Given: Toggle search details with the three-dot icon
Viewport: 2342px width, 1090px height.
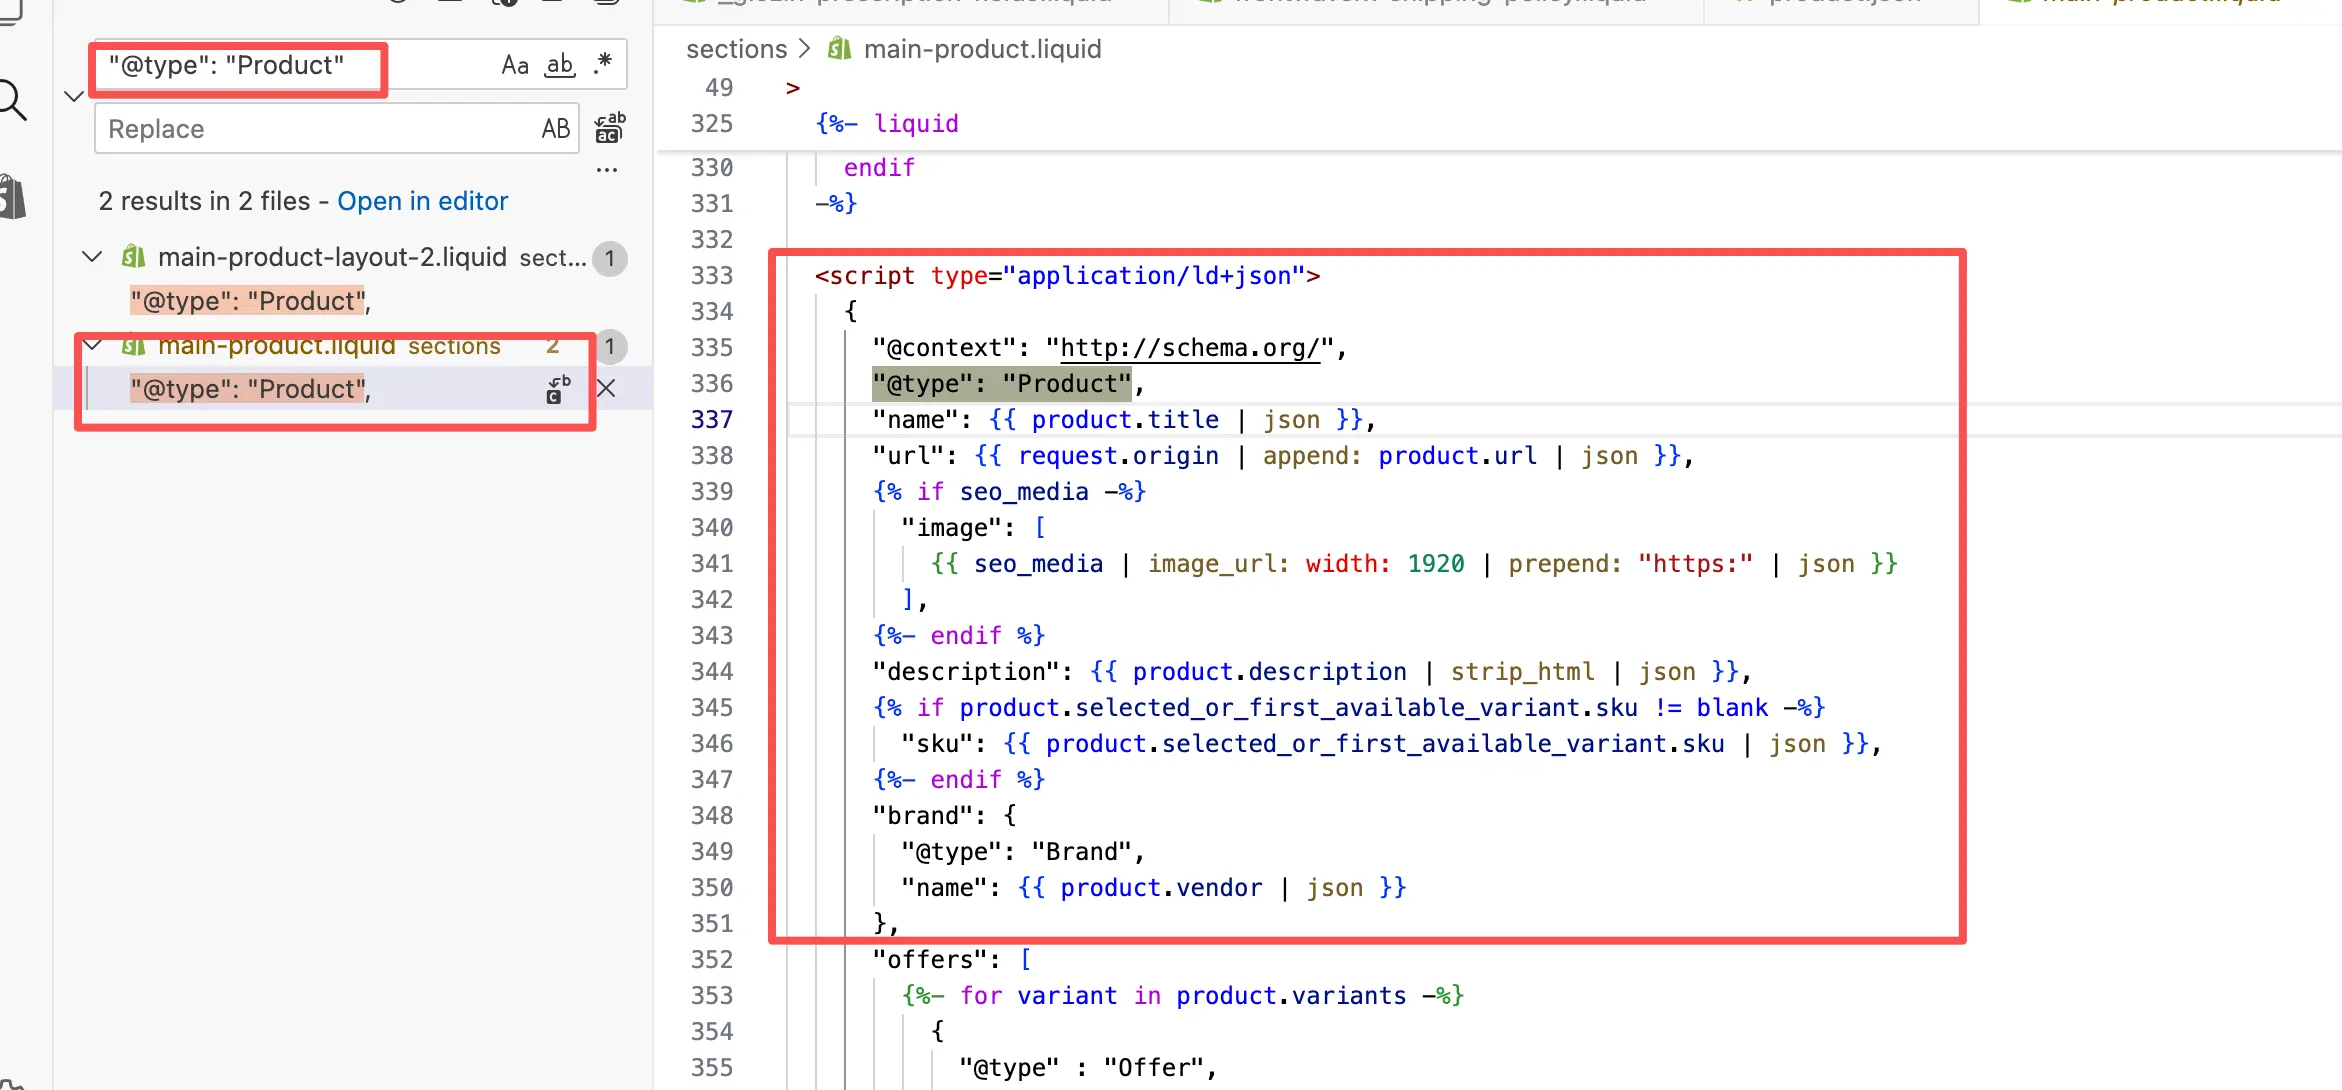Looking at the screenshot, I should pos(607,170).
